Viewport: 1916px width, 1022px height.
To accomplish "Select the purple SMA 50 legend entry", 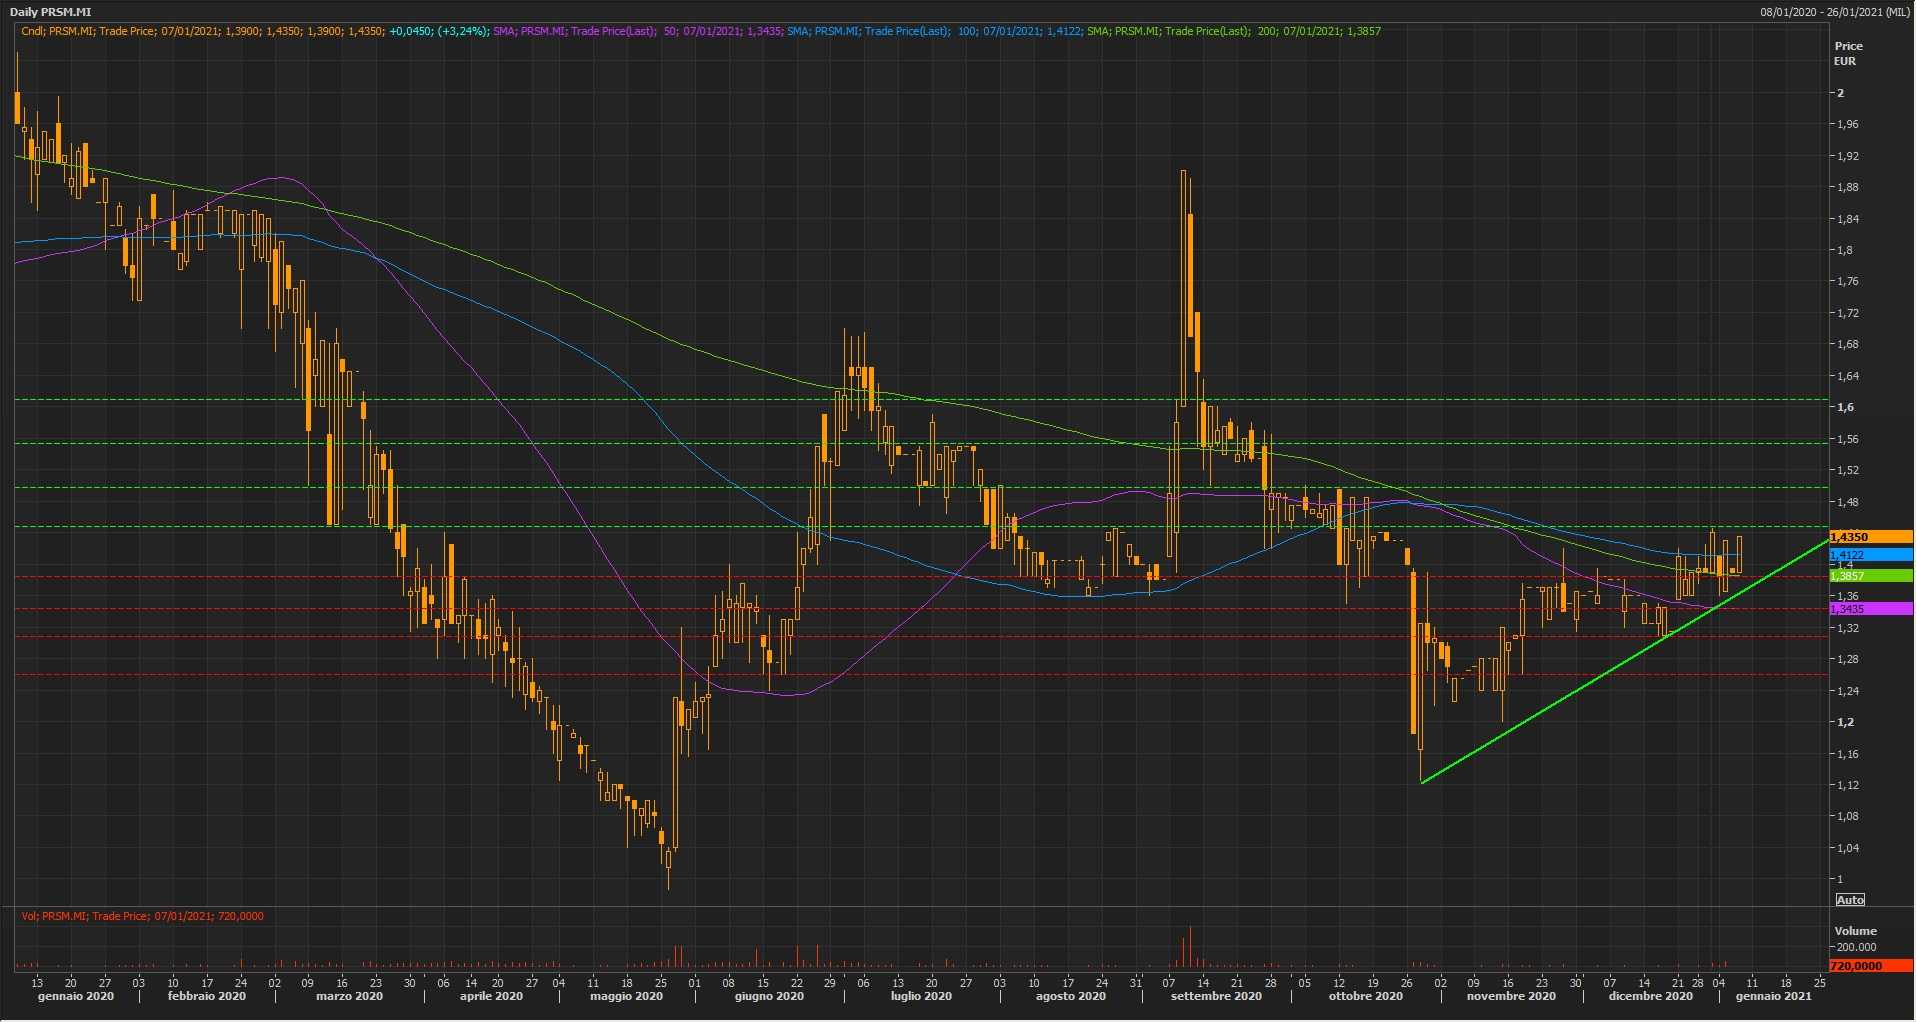I will tap(636, 31).
